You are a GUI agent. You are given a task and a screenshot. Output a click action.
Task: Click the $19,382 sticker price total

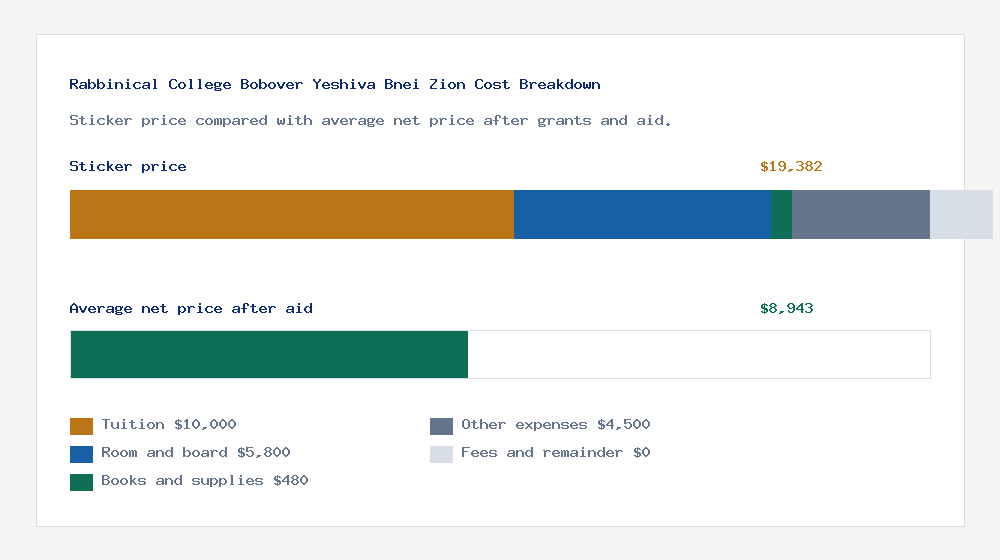pos(791,166)
